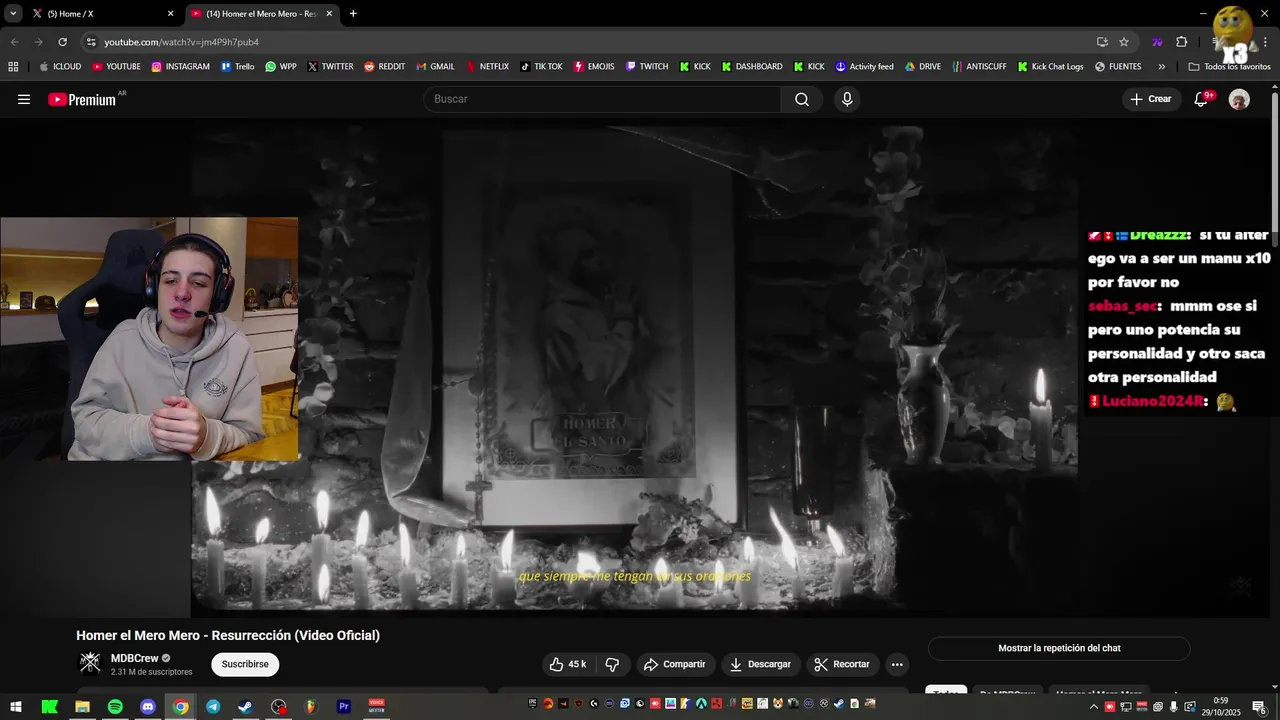Open the GMAIL bookmark
1280x720 pixels.
(435, 67)
